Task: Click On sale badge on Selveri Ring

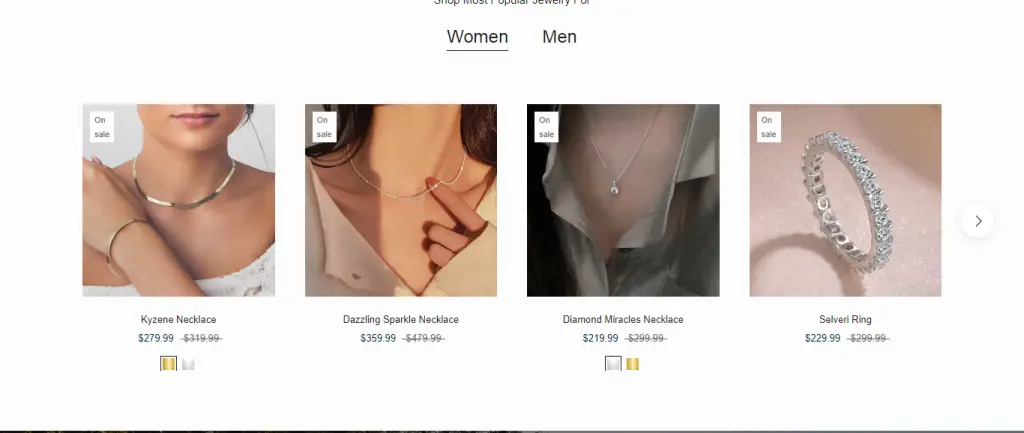Action: click(x=769, y=127)
